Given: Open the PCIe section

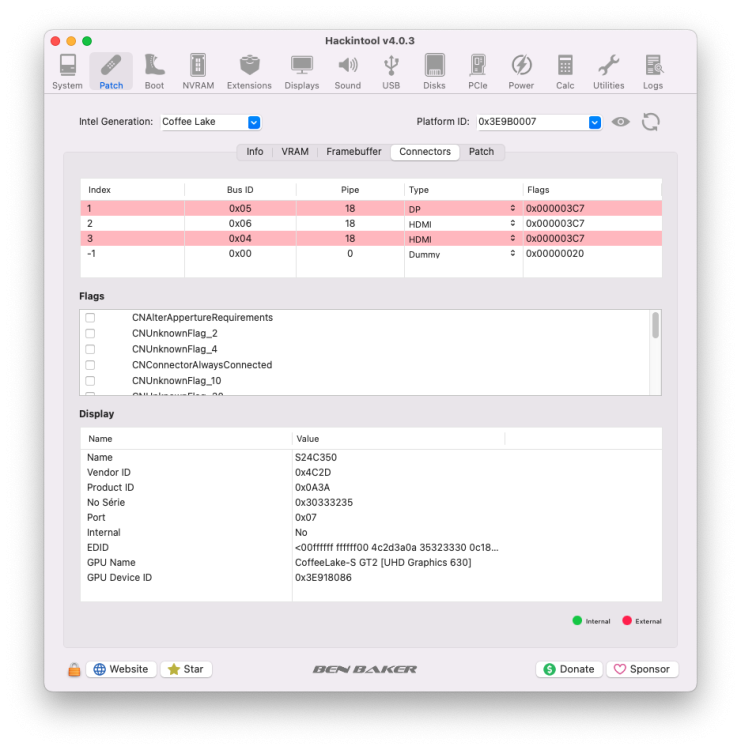Looking at the screenshot, I should click(x=478, y=72).
